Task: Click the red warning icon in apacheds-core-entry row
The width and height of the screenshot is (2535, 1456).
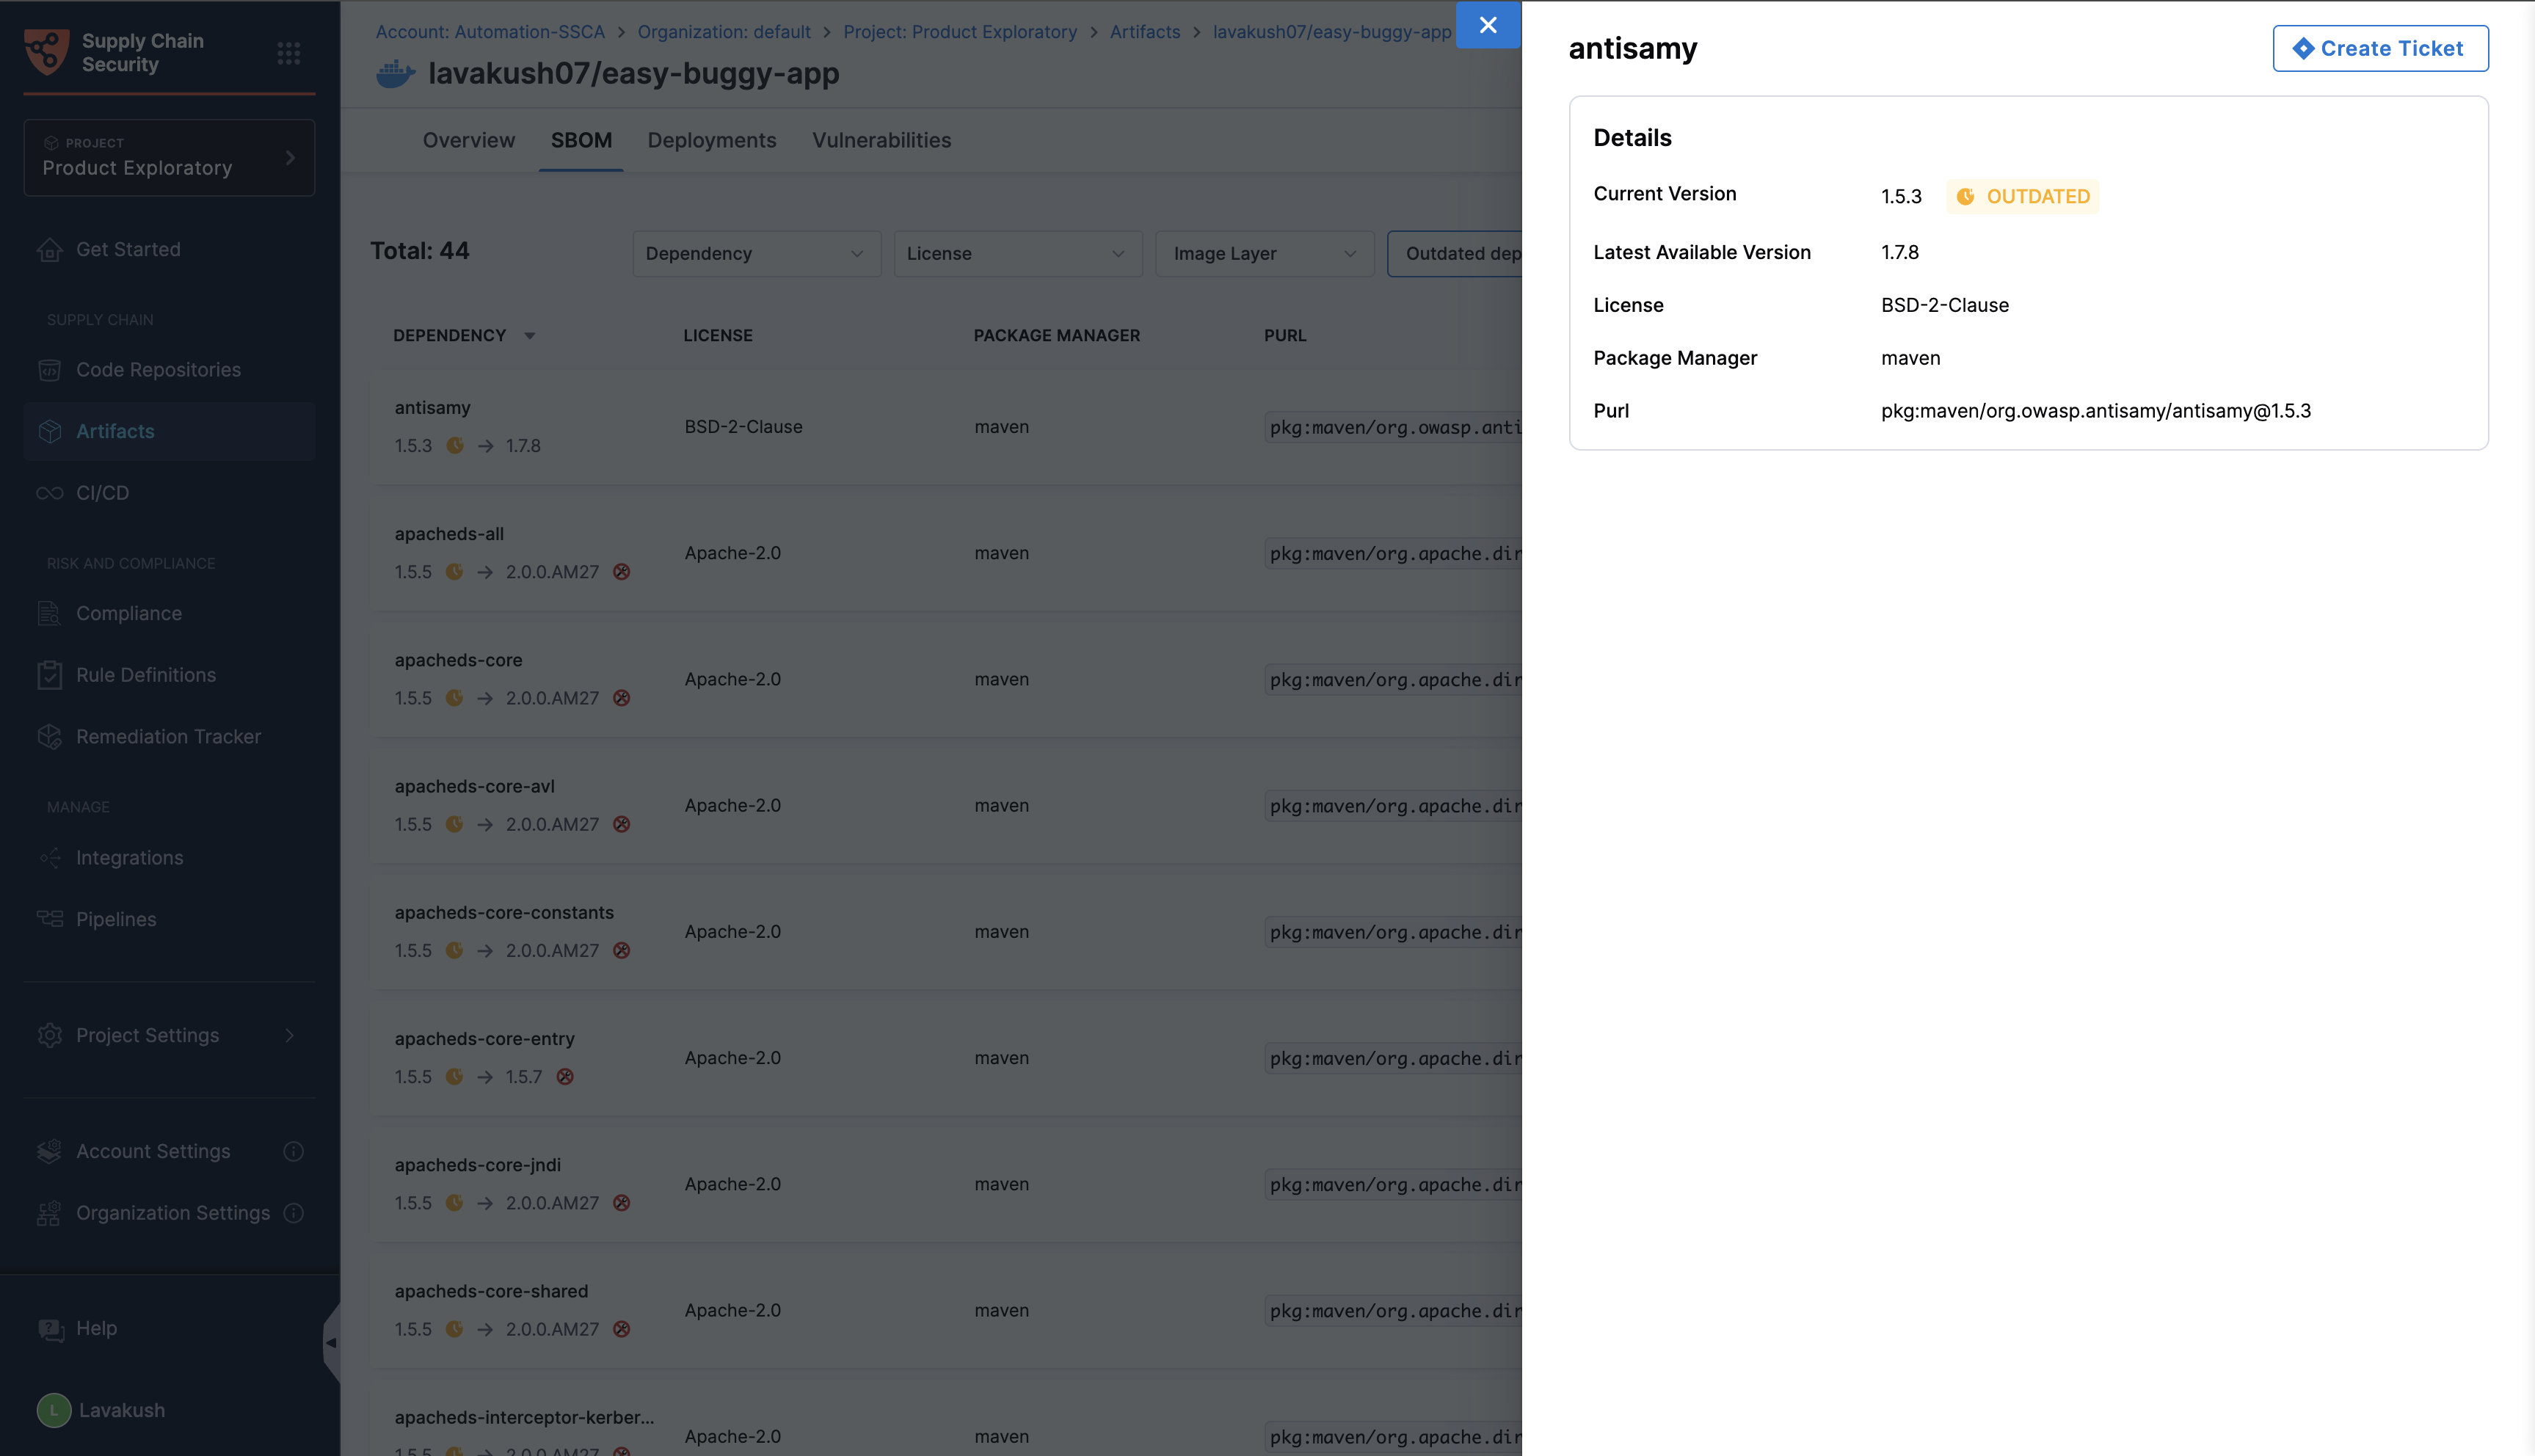Action: tap(565, 1077)
